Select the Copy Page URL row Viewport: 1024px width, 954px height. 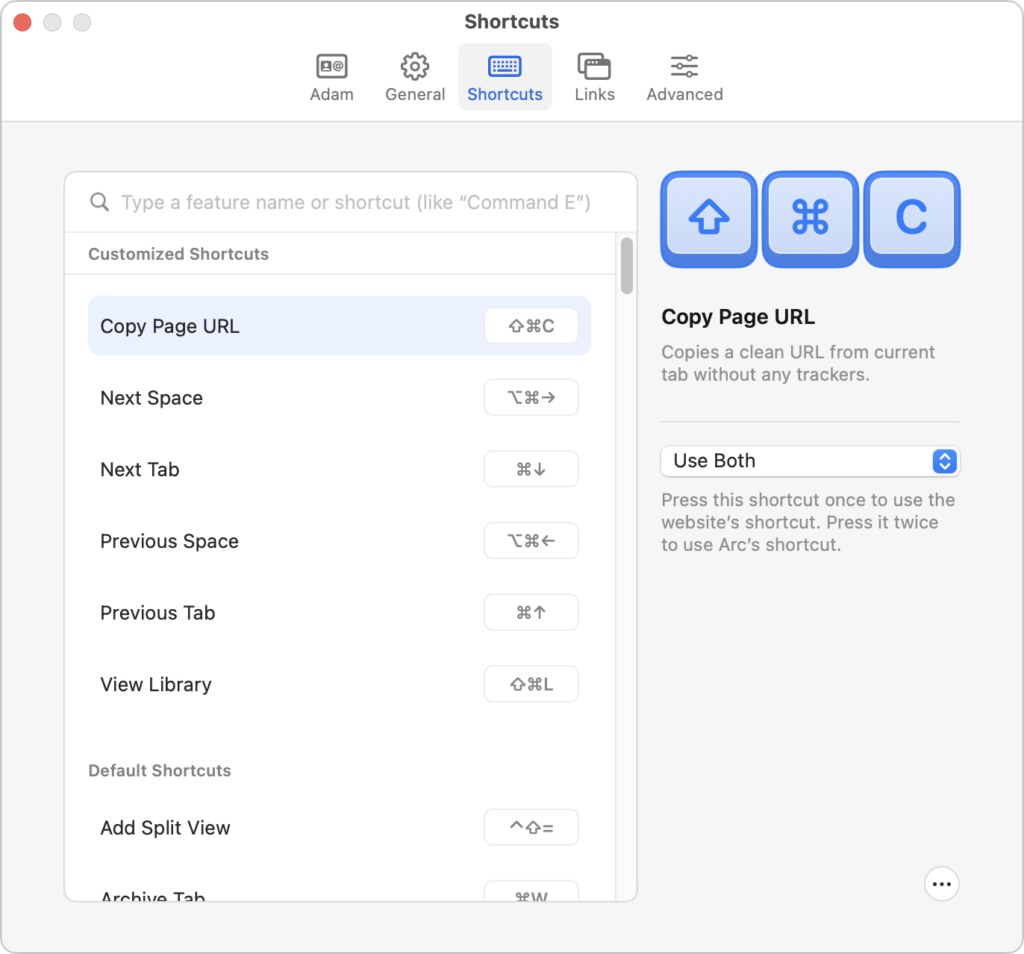point(339,326)
